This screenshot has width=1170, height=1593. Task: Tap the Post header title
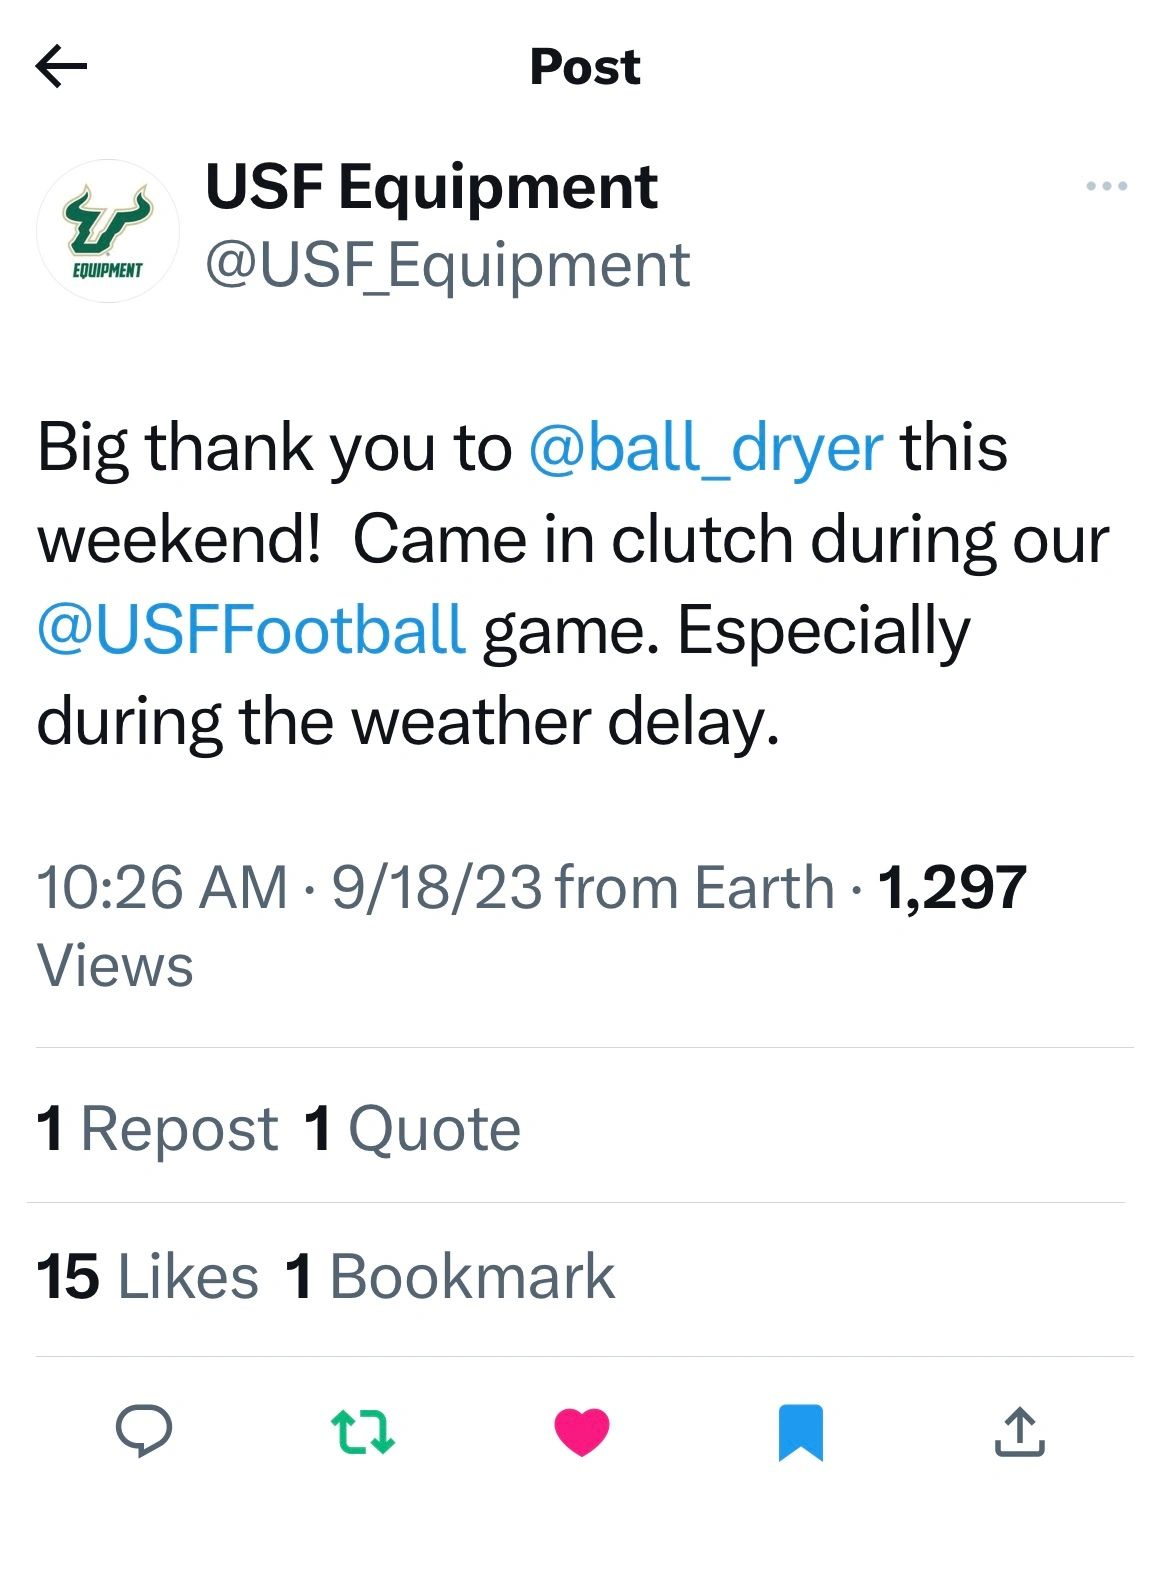click(584, 67)
